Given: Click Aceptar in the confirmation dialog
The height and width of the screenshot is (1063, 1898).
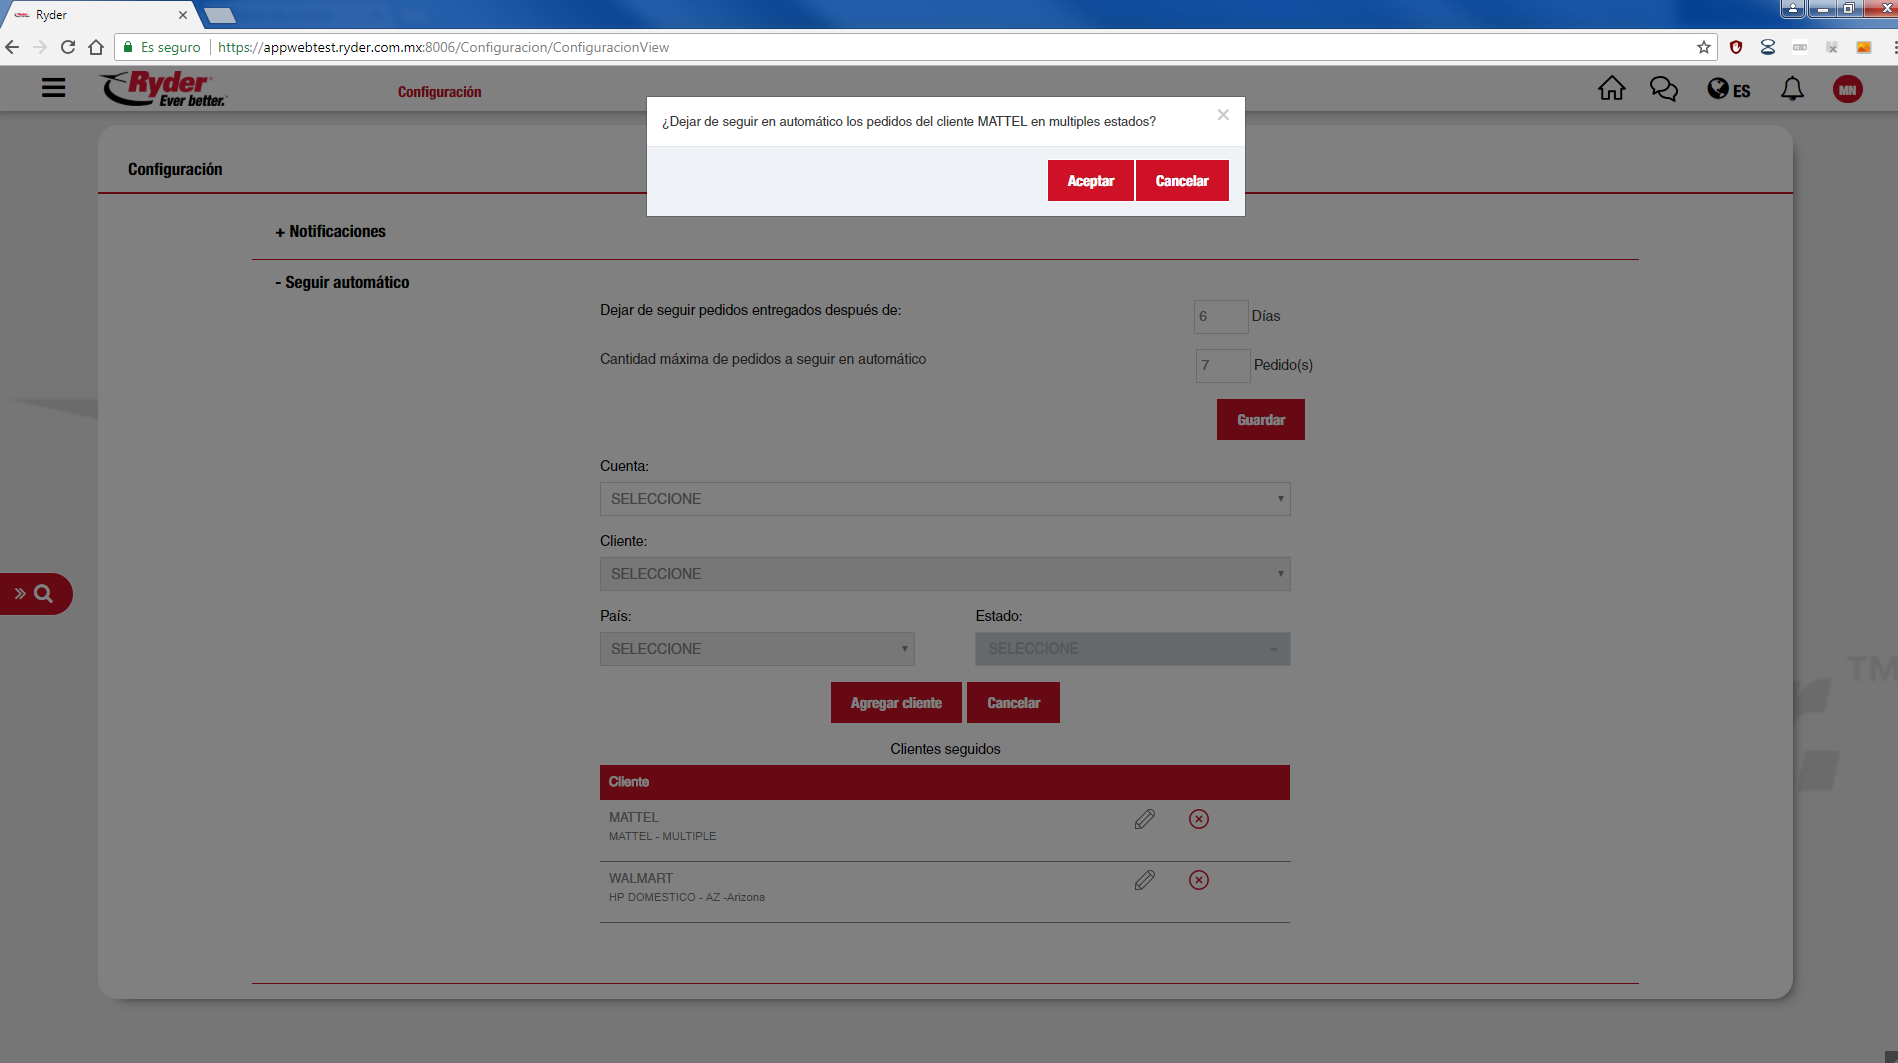Looking at the screenshot, I should coord(1090,181).
